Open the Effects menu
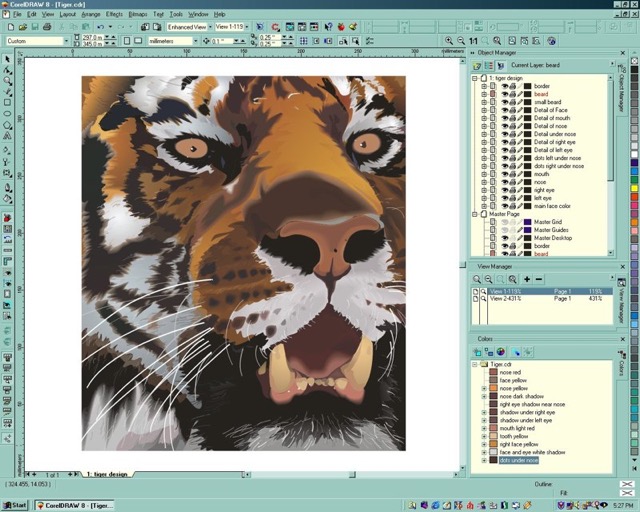The height and width of the screenshot is (512, 640). (114, 14)
